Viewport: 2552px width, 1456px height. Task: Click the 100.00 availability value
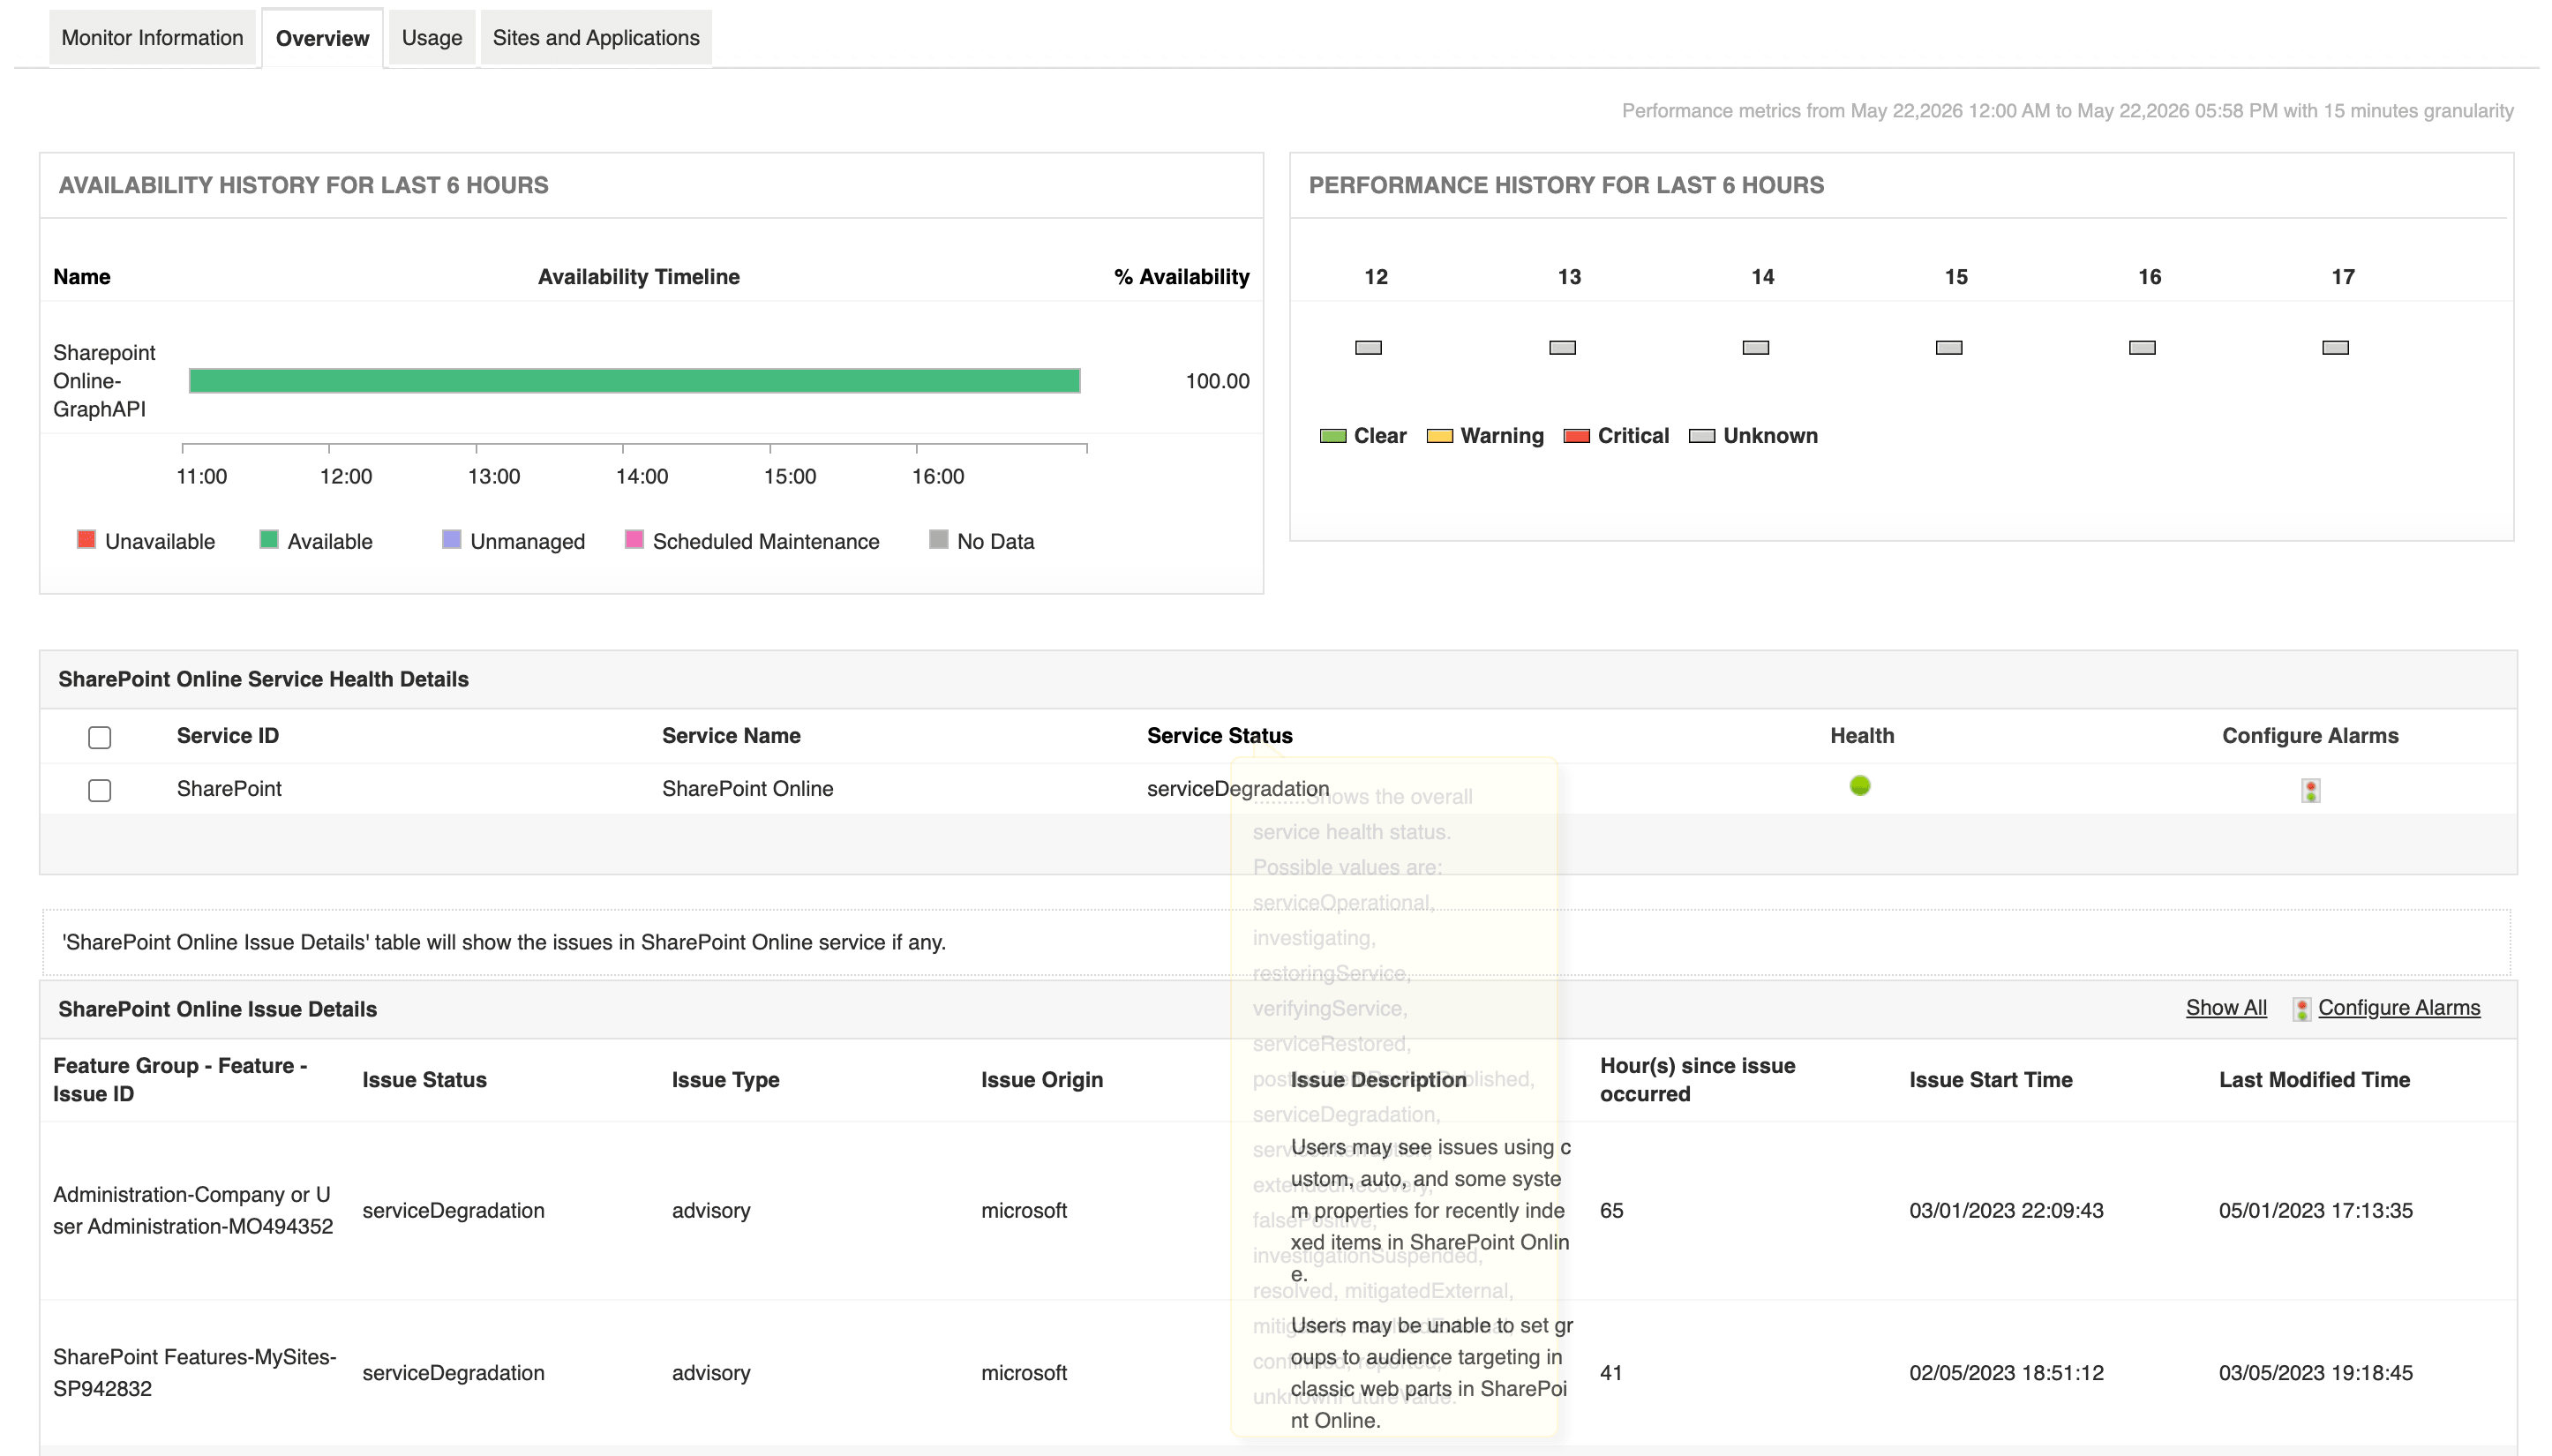(x=1217, y=381)
